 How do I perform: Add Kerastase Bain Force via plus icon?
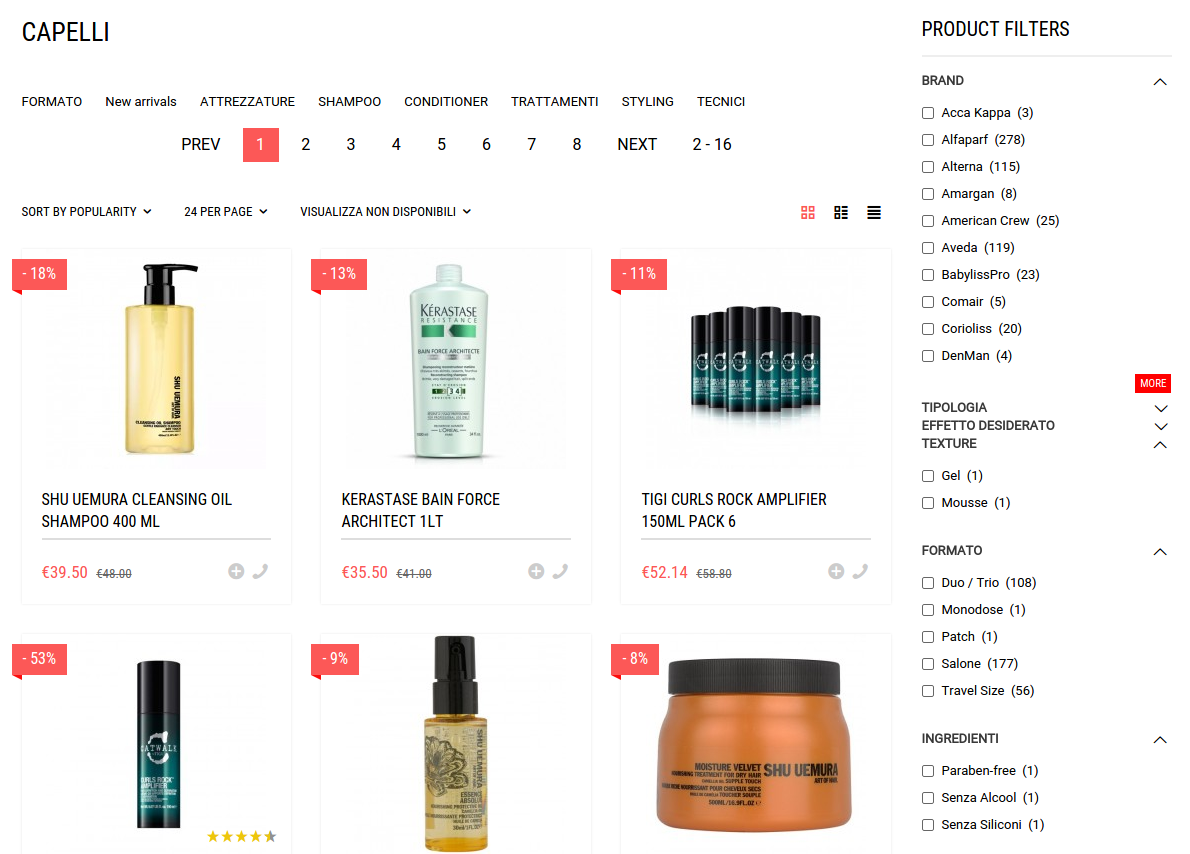point(536,572)
